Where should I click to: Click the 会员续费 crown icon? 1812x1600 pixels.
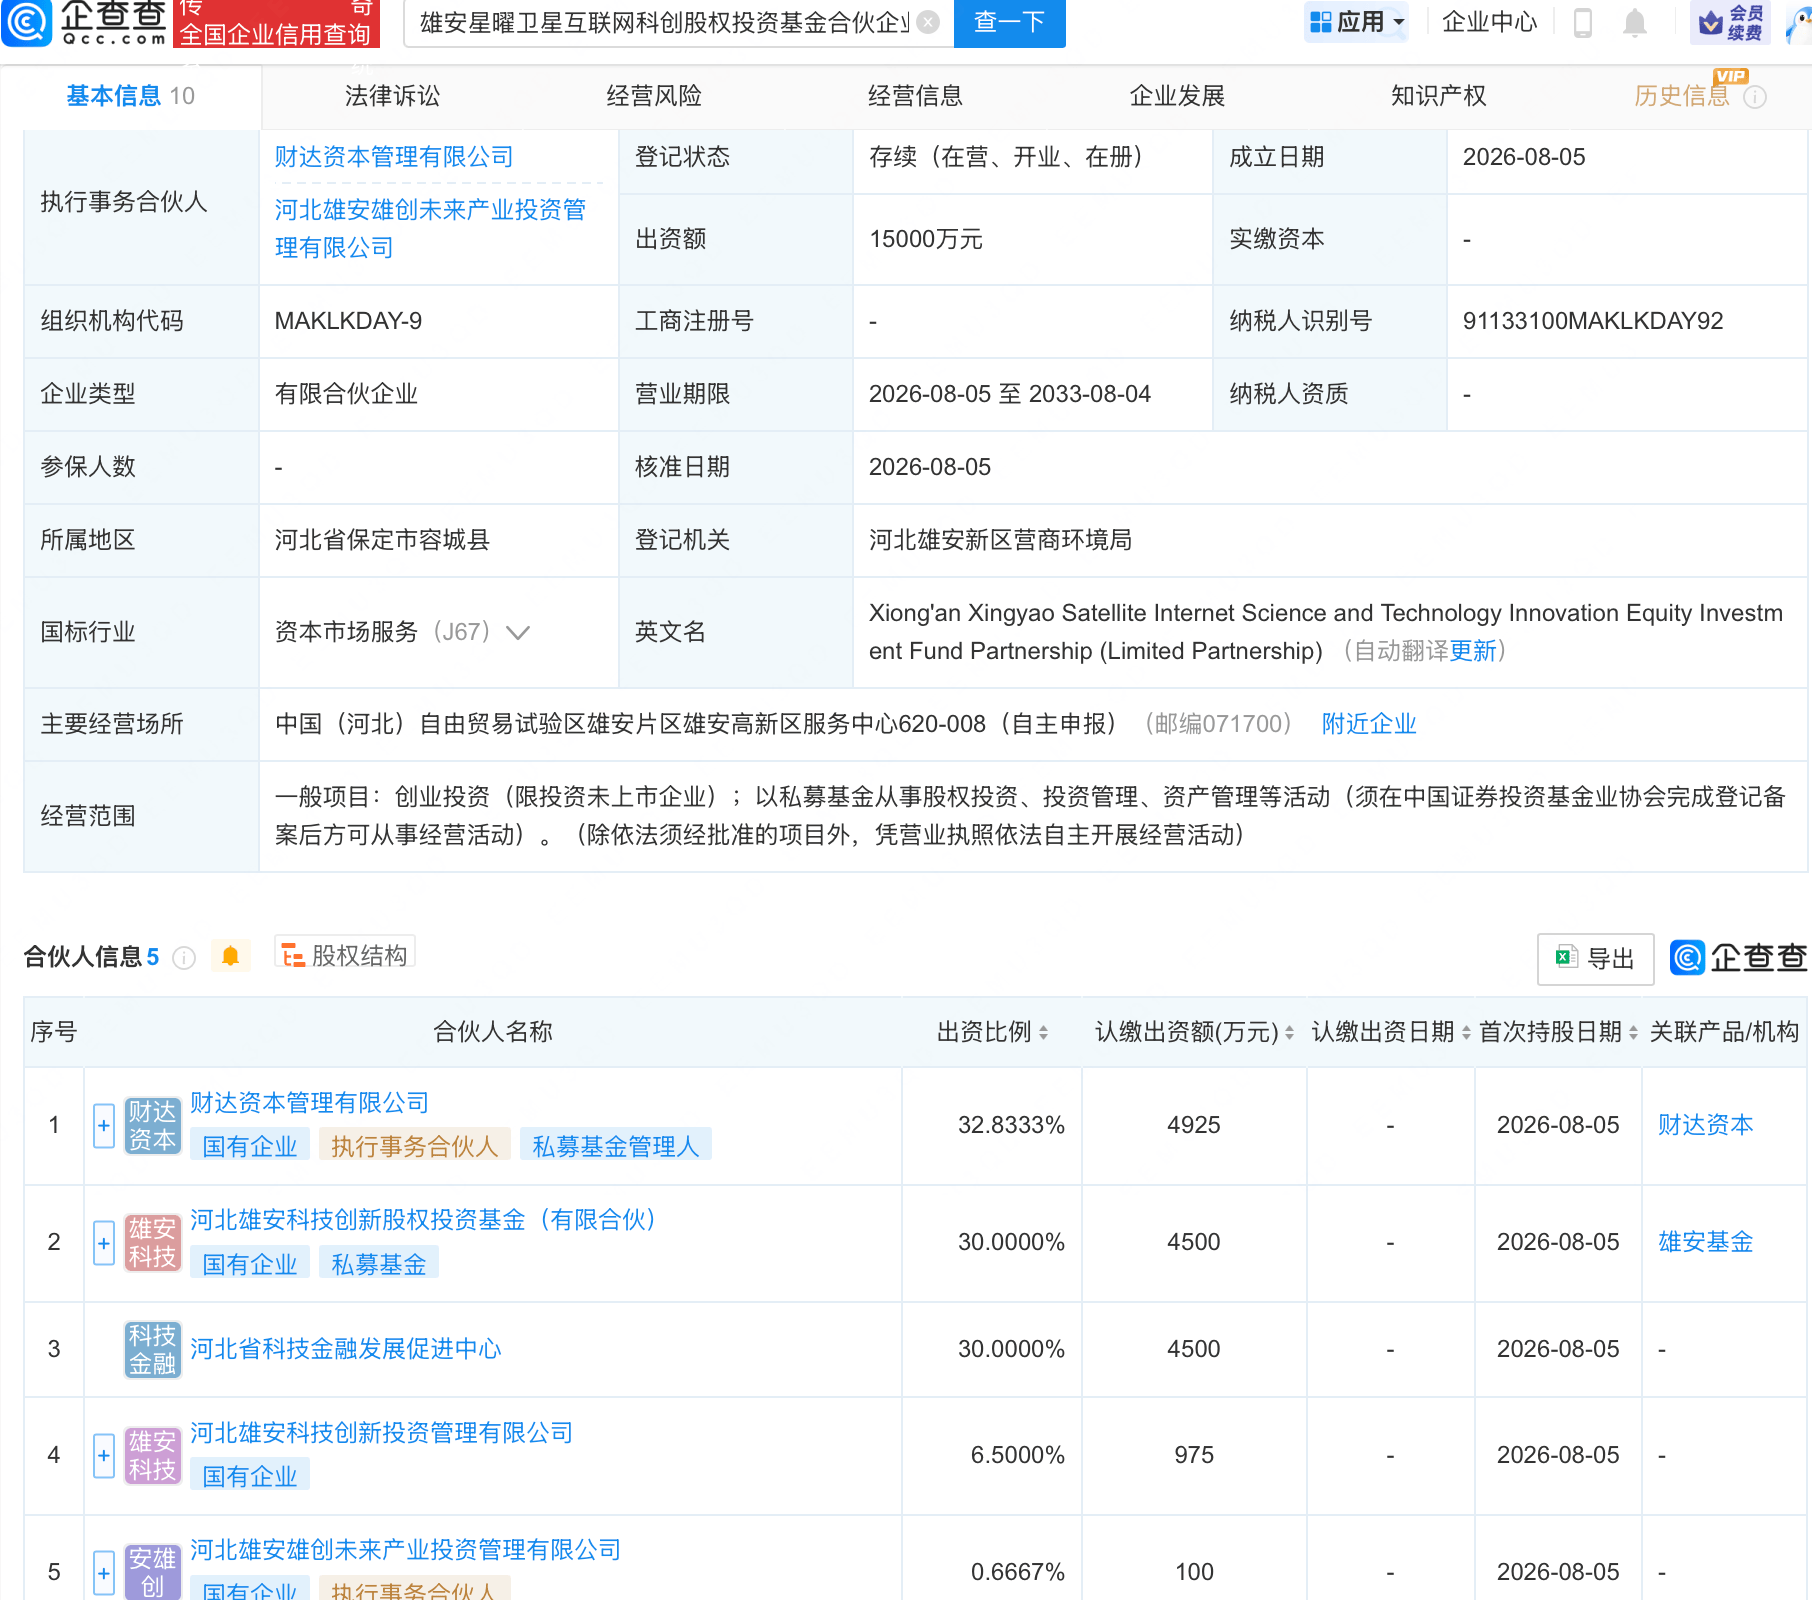point(1730,22)
